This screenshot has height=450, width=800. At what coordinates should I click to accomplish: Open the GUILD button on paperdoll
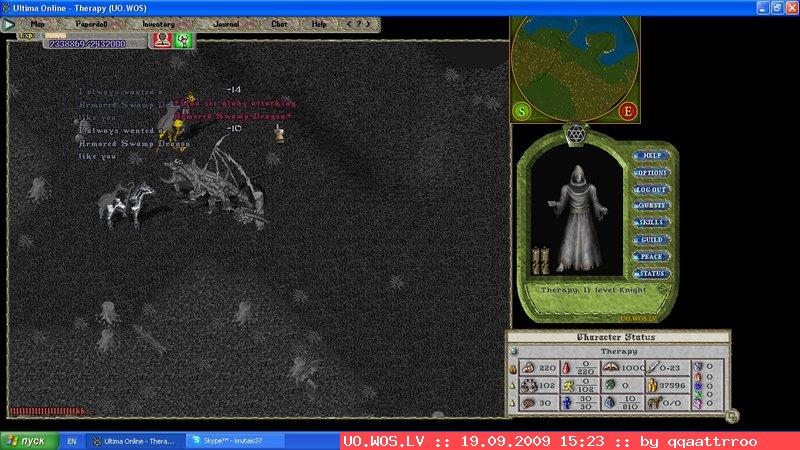pos(652,239)
